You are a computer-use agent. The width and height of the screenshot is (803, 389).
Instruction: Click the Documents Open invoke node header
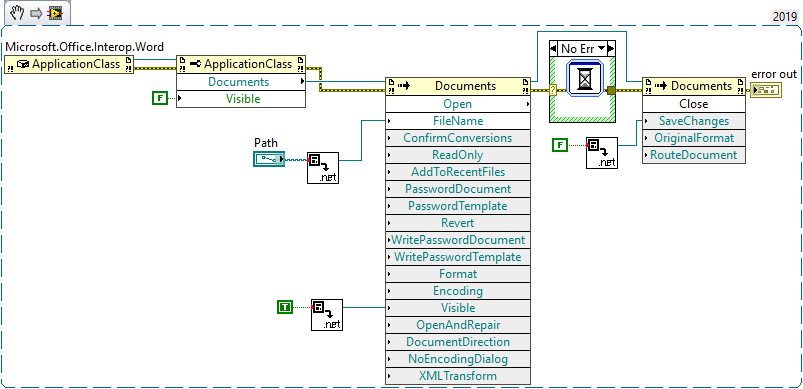(458, 86)
